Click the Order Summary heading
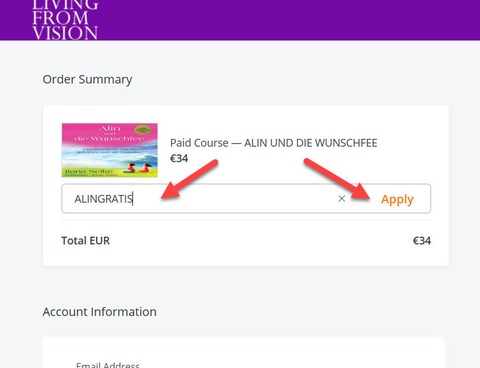Image resolution: width=480 pixels, height=368 pixels. click(x=87, y=80)
